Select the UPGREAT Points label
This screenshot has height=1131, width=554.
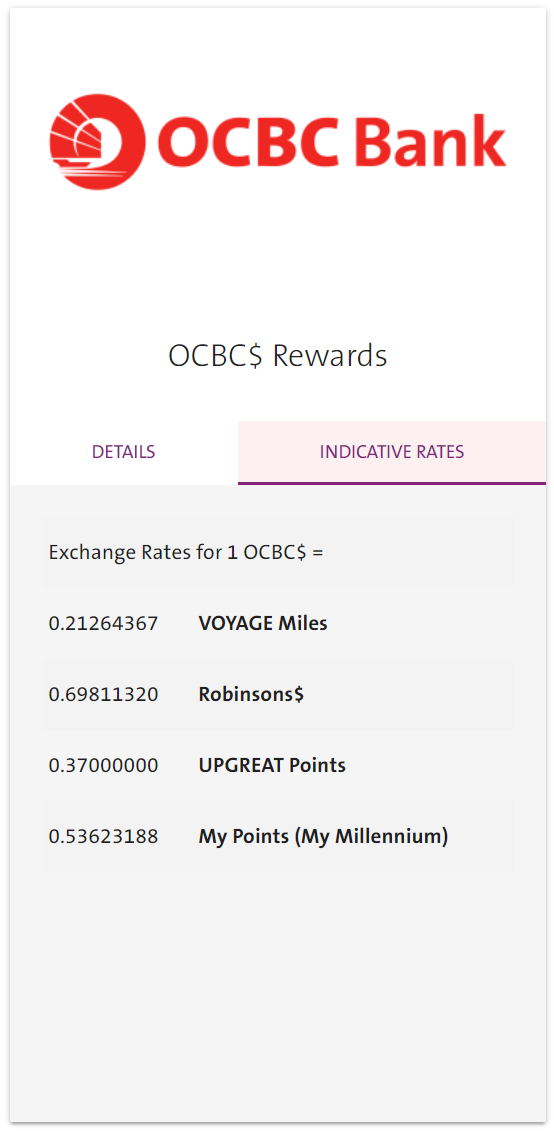pyautogui.click(x=272, y=765)
